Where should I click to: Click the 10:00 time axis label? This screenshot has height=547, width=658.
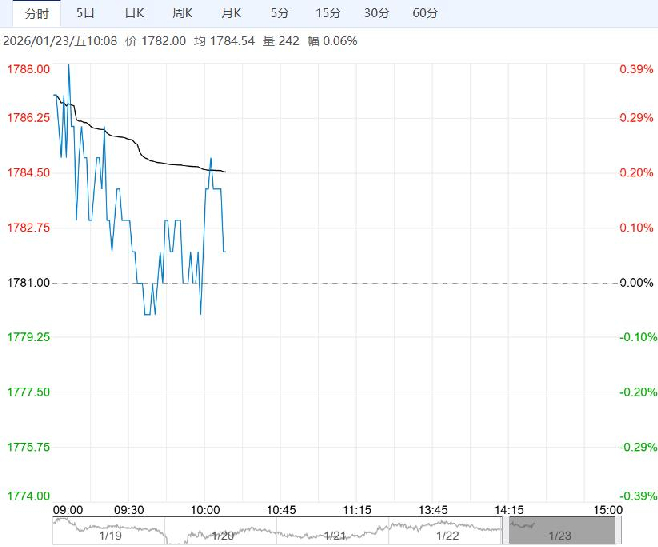(x=204, y=509)
